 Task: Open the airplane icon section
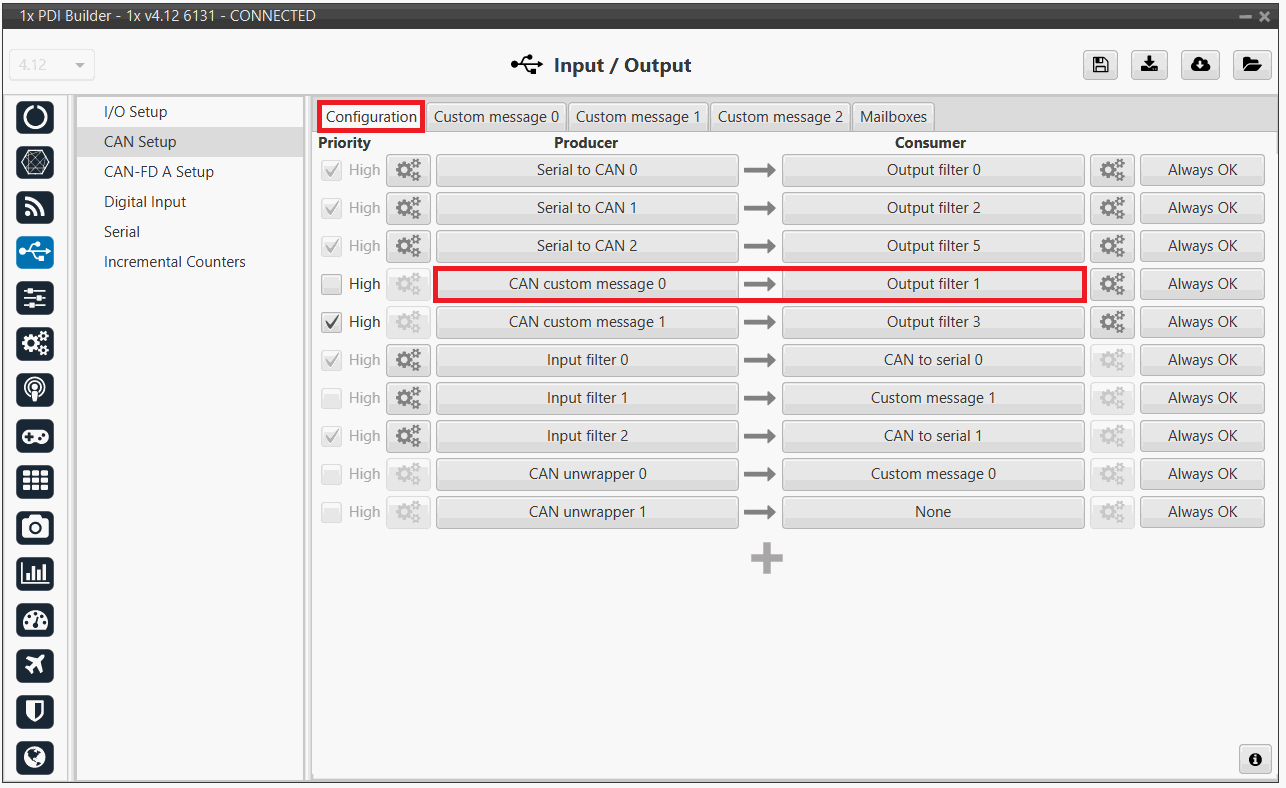pos(35,665)
